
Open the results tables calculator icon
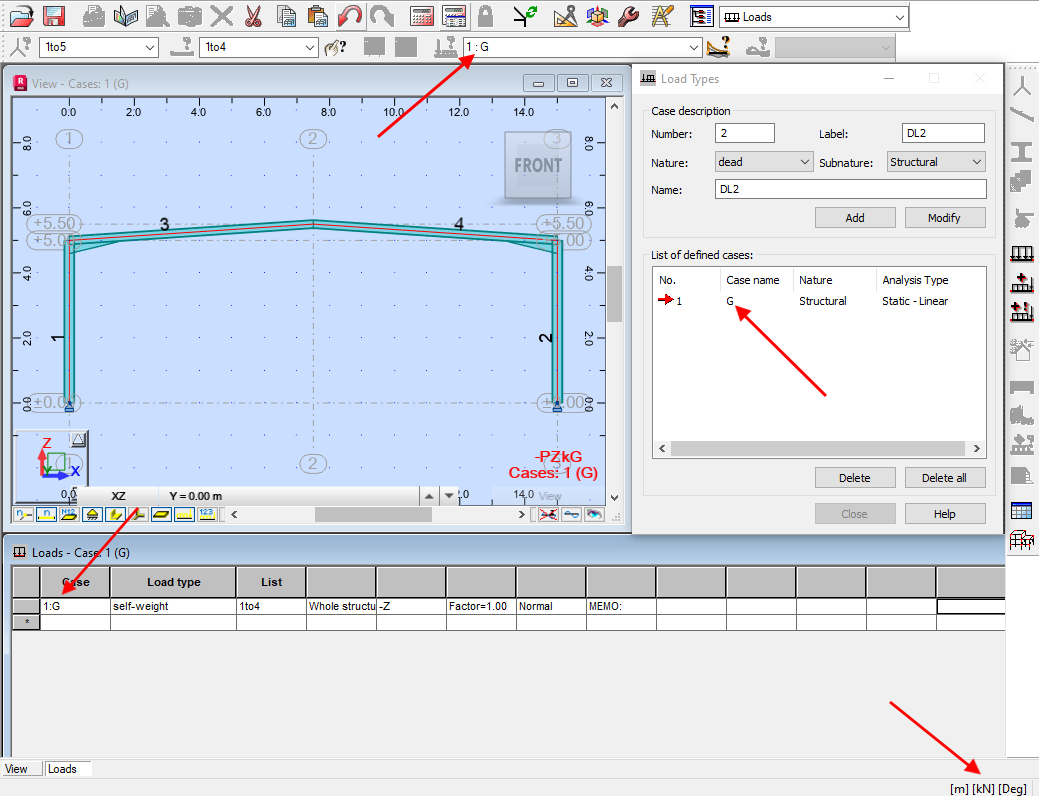454,16
